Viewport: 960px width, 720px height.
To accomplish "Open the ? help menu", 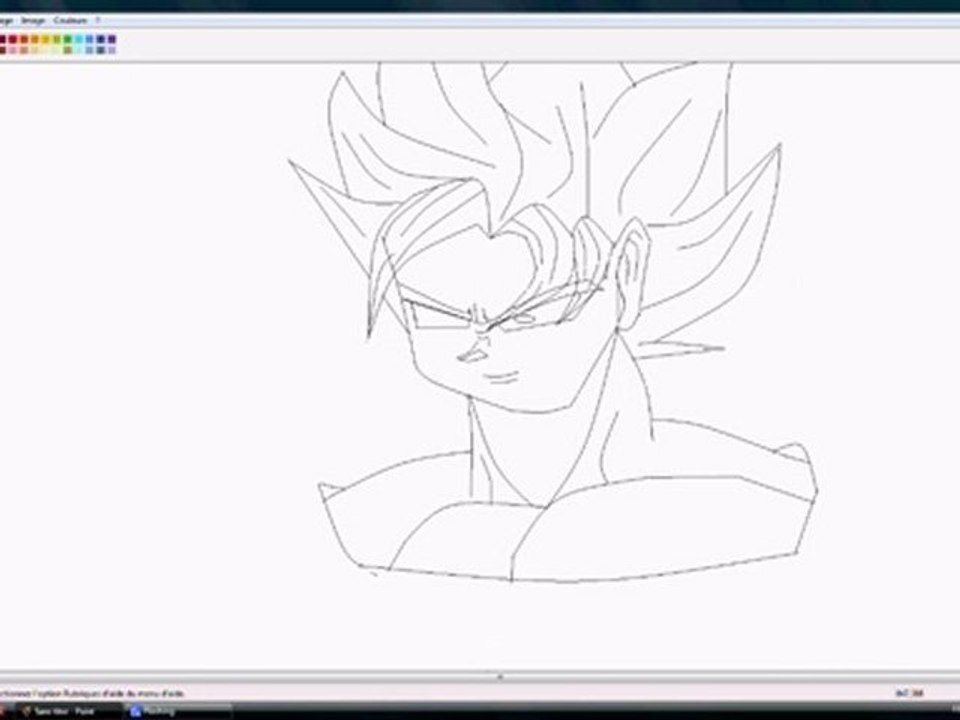I will click(97, 20).
